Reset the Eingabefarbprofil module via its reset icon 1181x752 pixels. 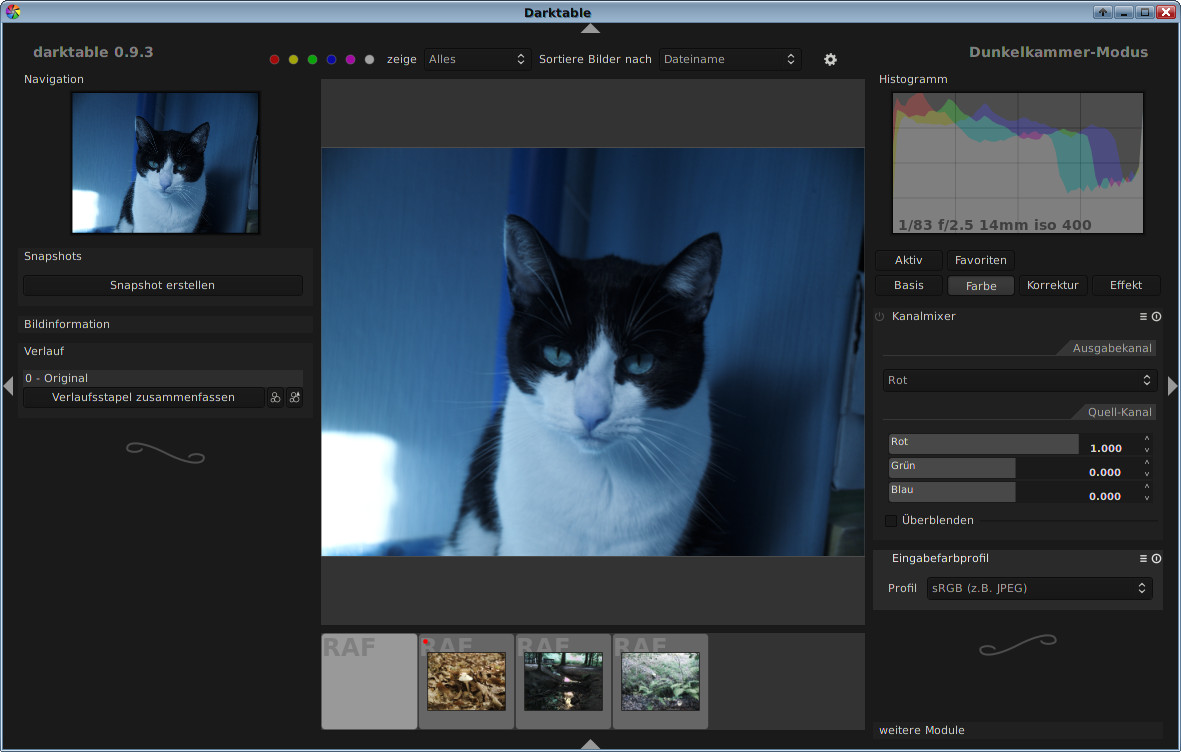coord(1156,559)
